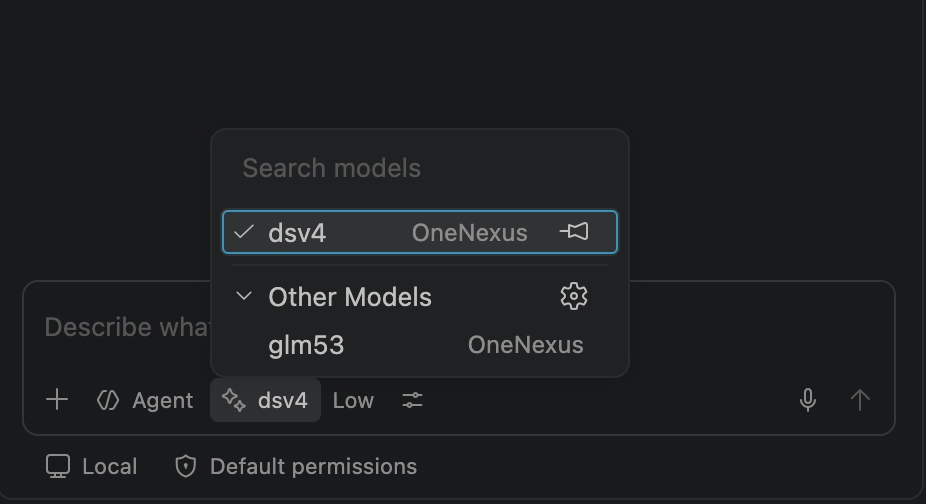The height and width of the screenshot is (504, 926).
Task: Click the pin icon beside dsv4
Action: (x=574, y=232)
